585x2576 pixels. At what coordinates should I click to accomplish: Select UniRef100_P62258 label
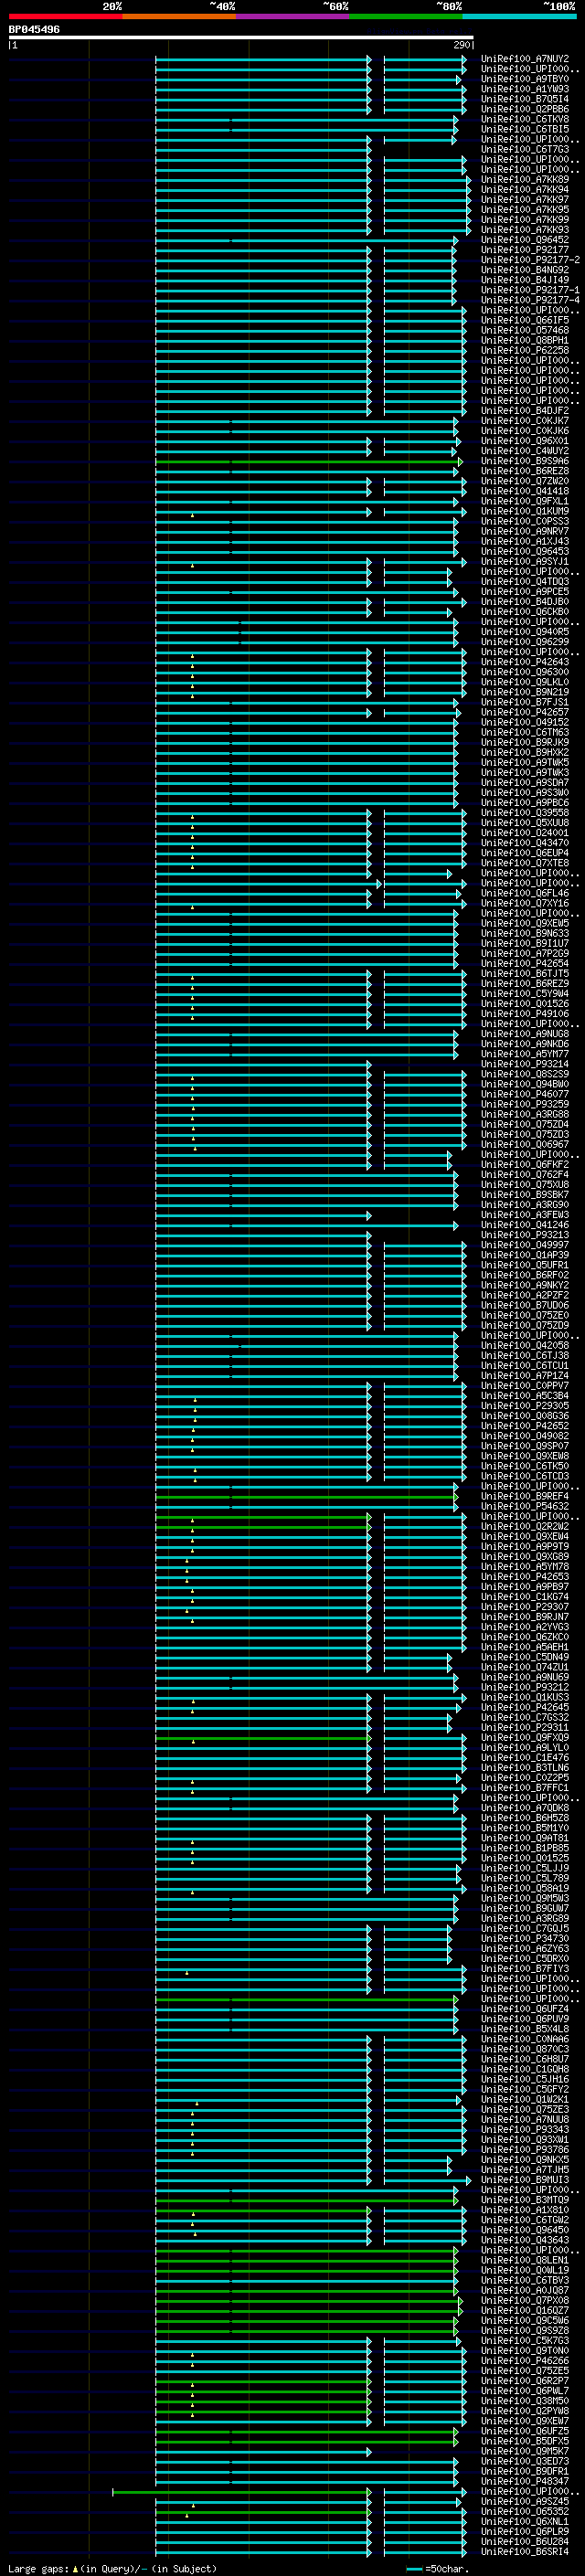(525, 351)
